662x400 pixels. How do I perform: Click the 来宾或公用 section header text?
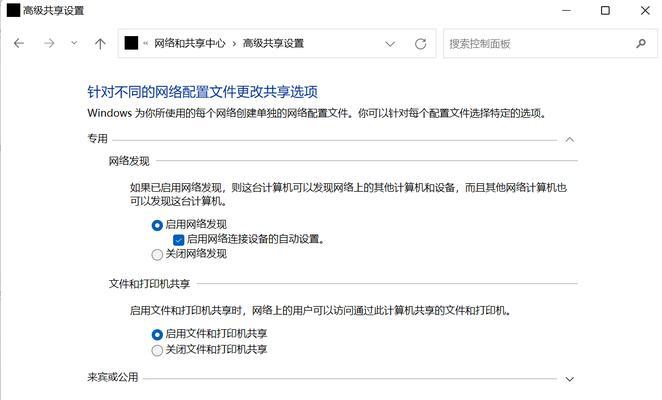point(113,377)
